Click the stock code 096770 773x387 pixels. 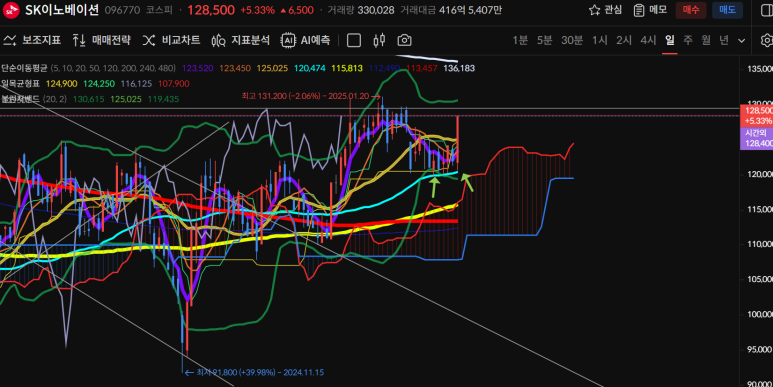pyautogui.click(x=122, y=10)
